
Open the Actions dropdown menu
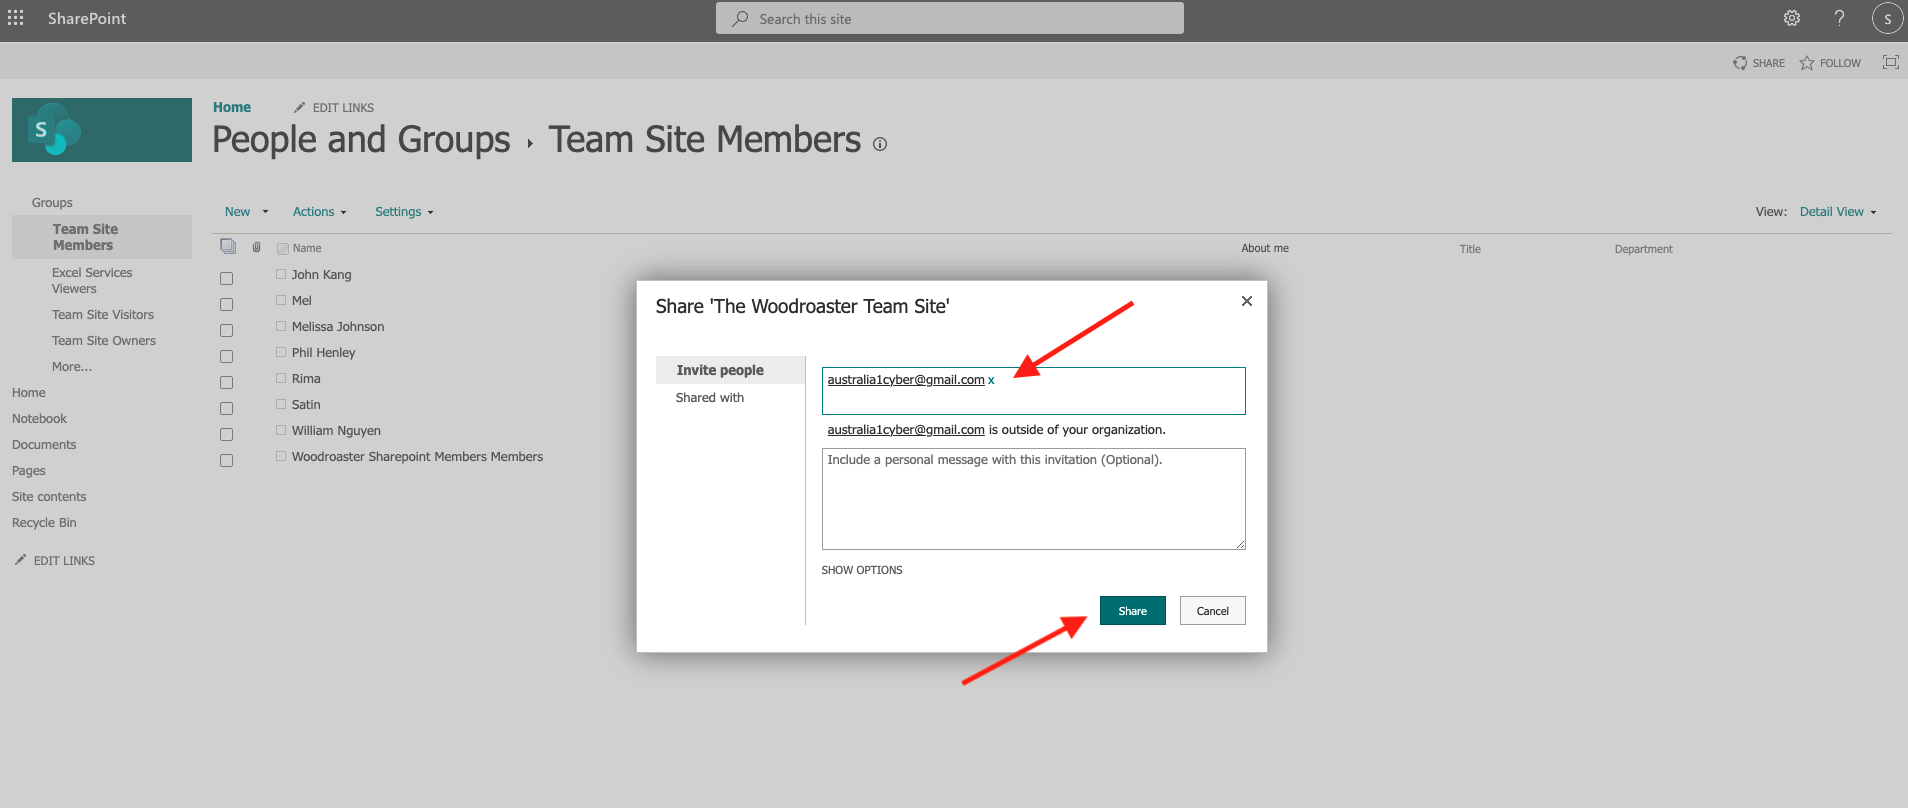(319, 212)
